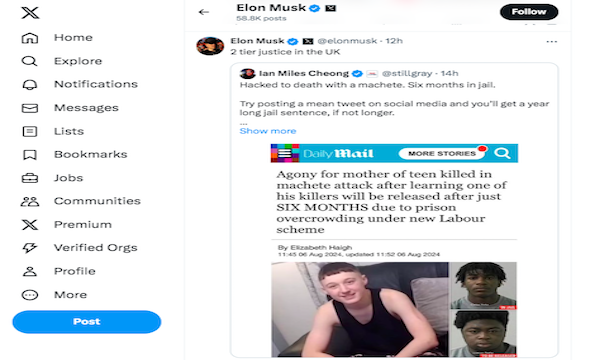The image size is (590, 360).
Task: Open the Notifications bell icon
Action: point(30,85)
